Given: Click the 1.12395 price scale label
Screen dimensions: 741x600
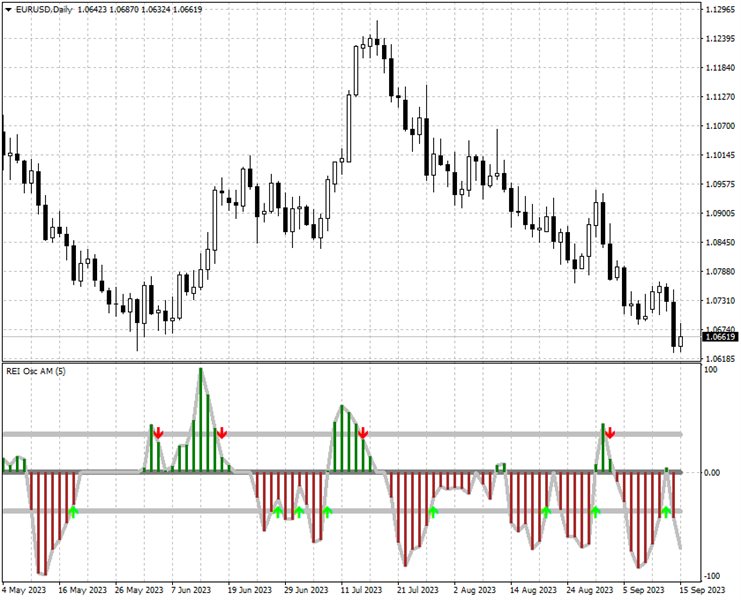Looking at the screenshot, I should point(720,39).
